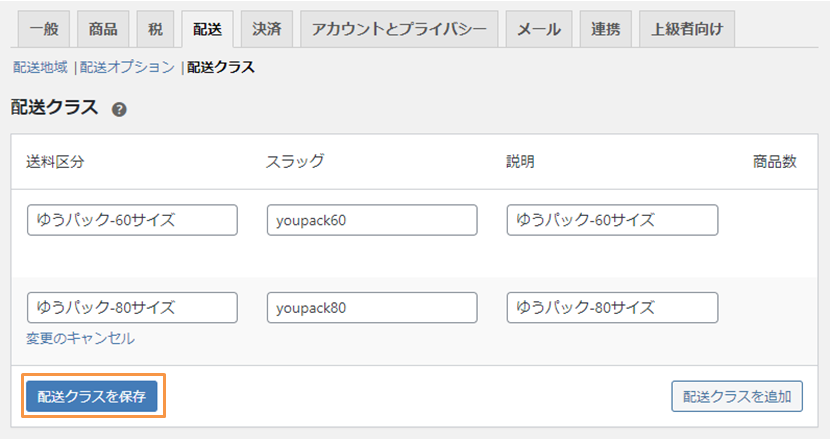Click 配送クラスを追加 button

737,396
